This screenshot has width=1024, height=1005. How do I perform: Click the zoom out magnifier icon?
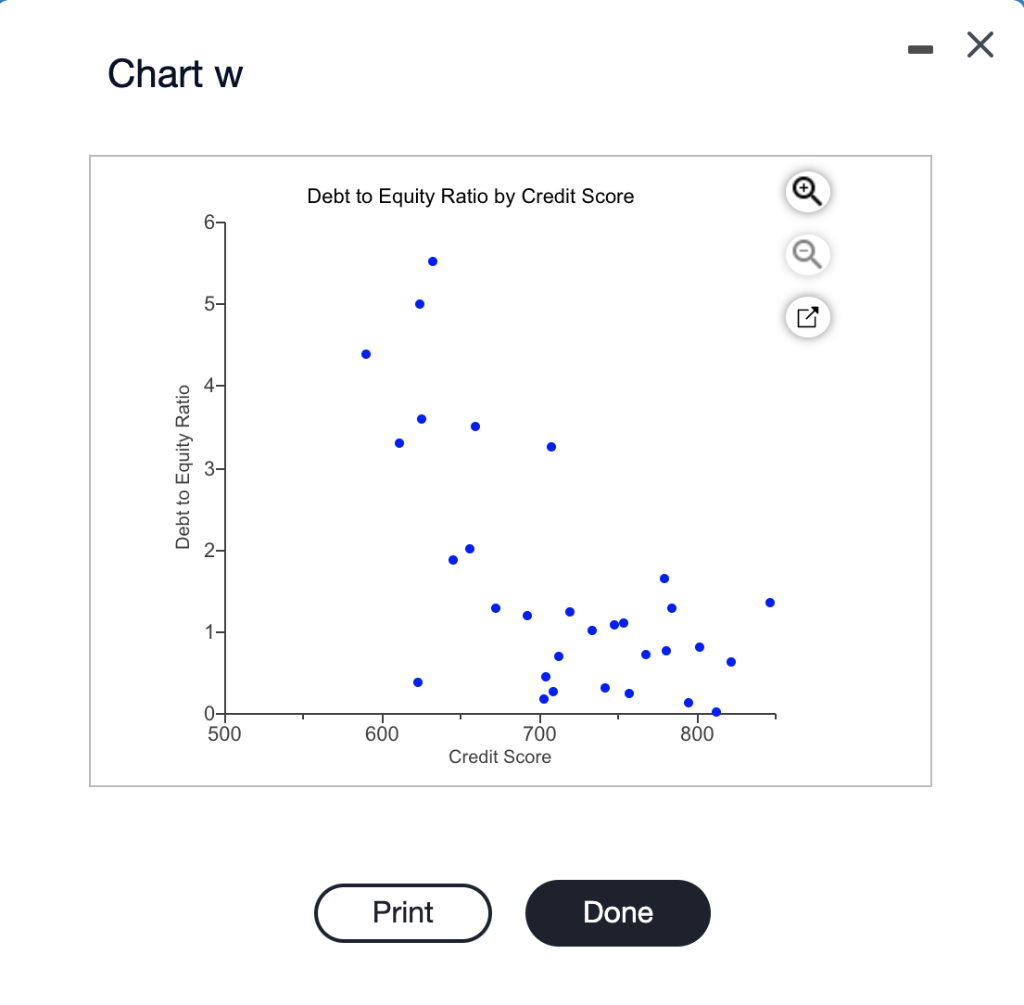click(x=807, y=255)
